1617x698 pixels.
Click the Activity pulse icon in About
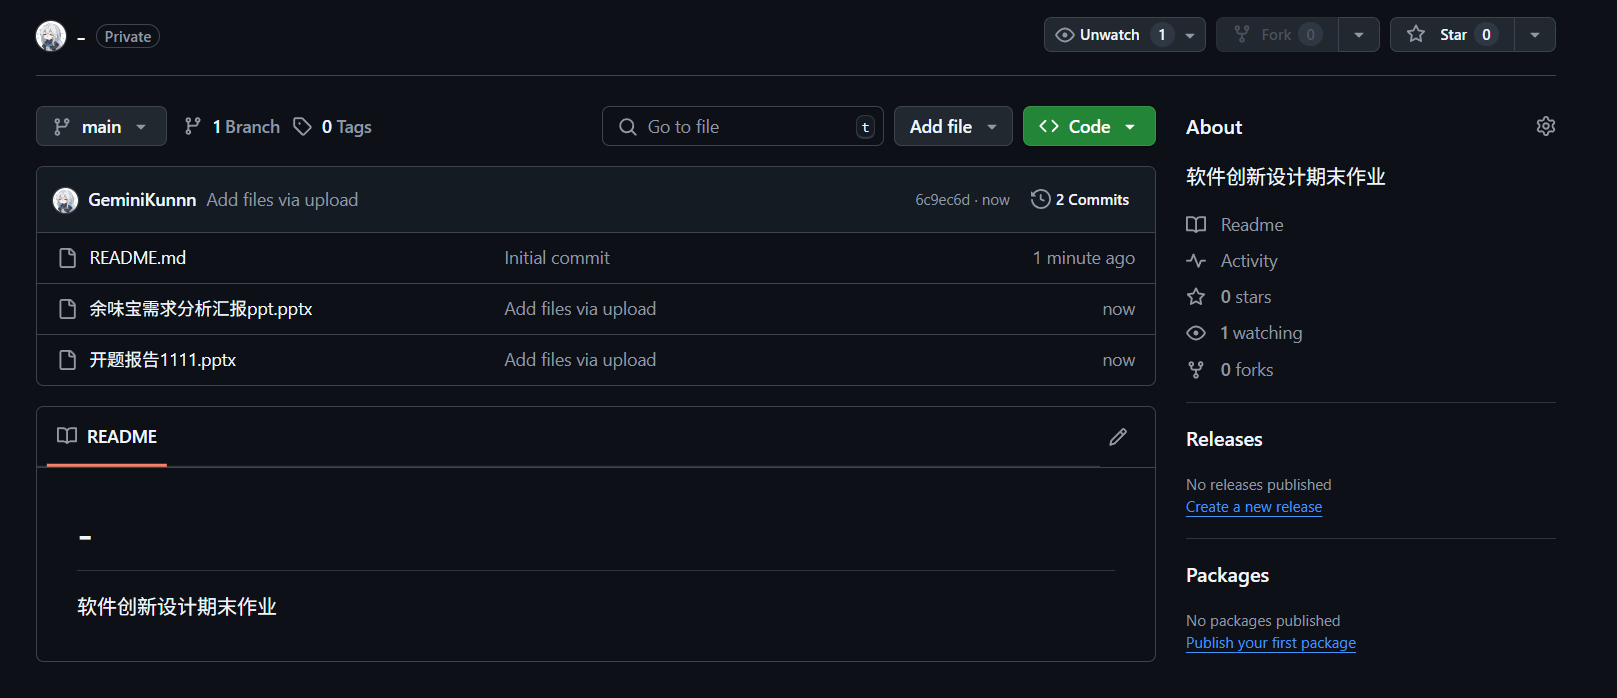tap(1196, 261)
